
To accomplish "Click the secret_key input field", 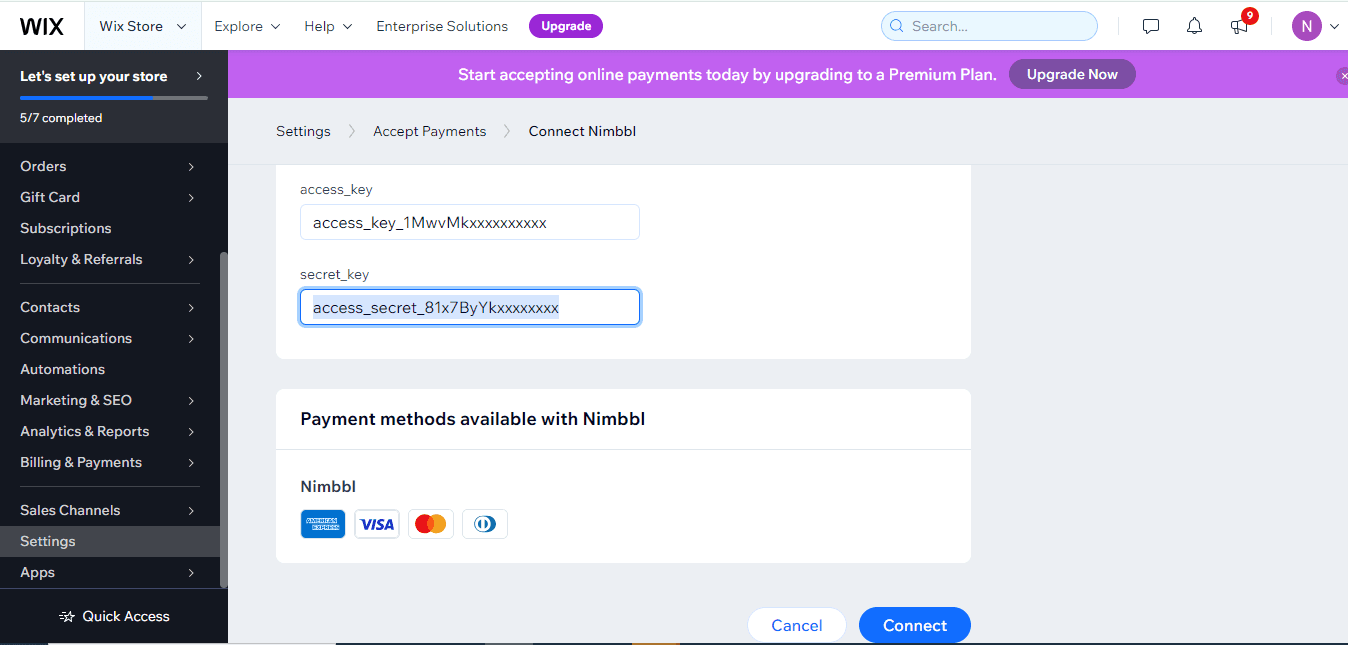I will [470, 307].
